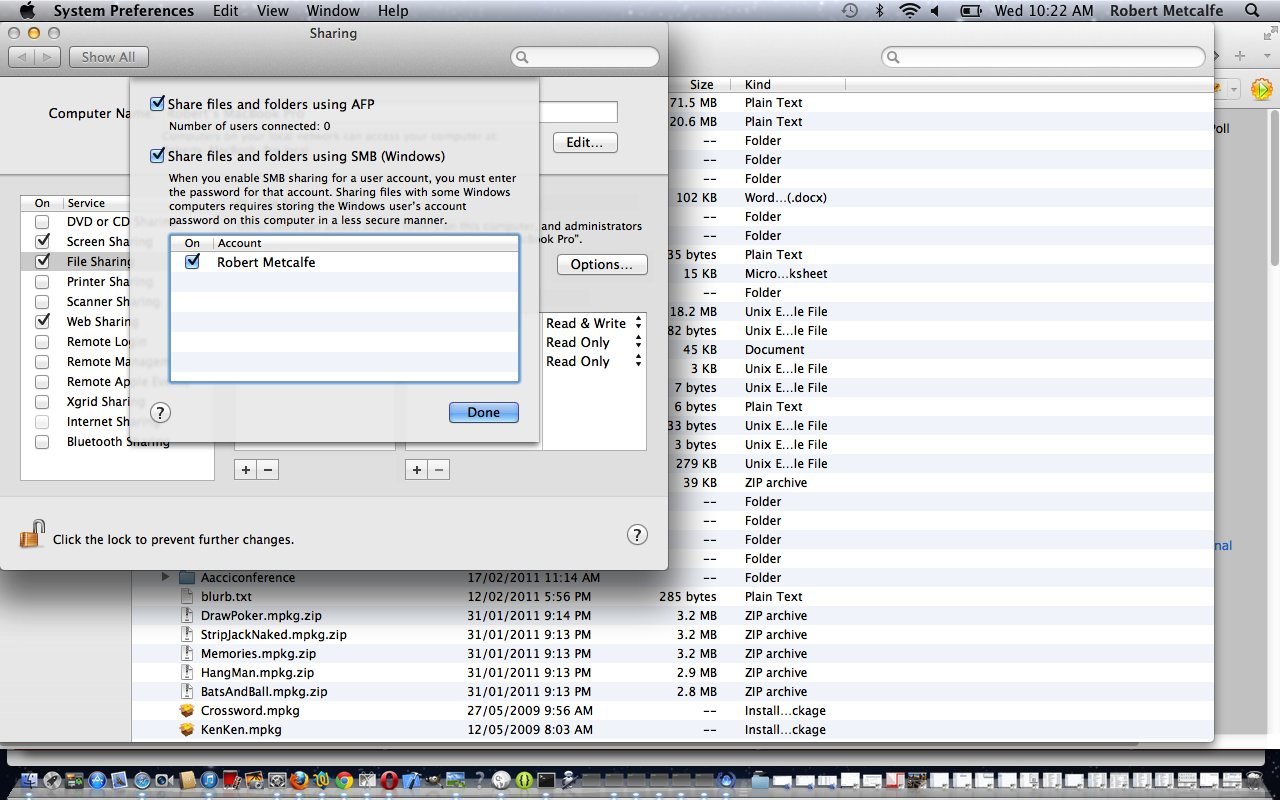Open help for the SMB options sheet
This screenshot has height=800, width=1280.
160,412
